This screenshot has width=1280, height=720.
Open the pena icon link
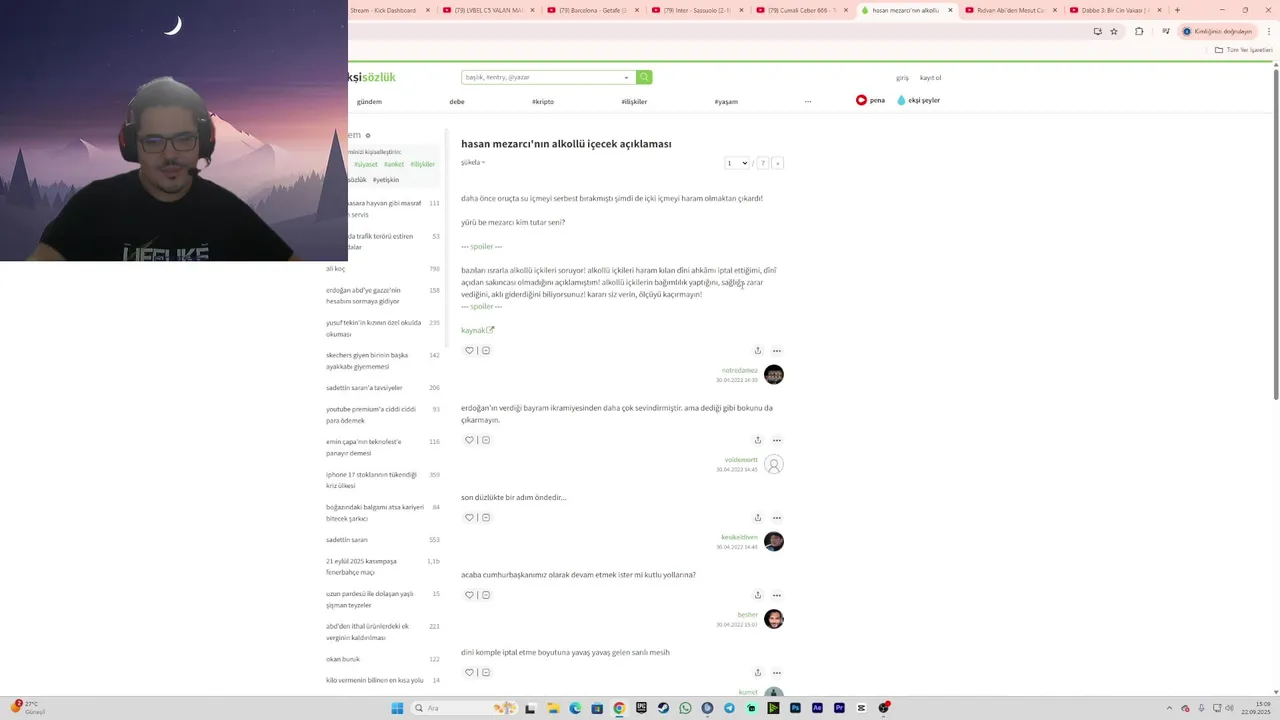(x=870, y=100)
